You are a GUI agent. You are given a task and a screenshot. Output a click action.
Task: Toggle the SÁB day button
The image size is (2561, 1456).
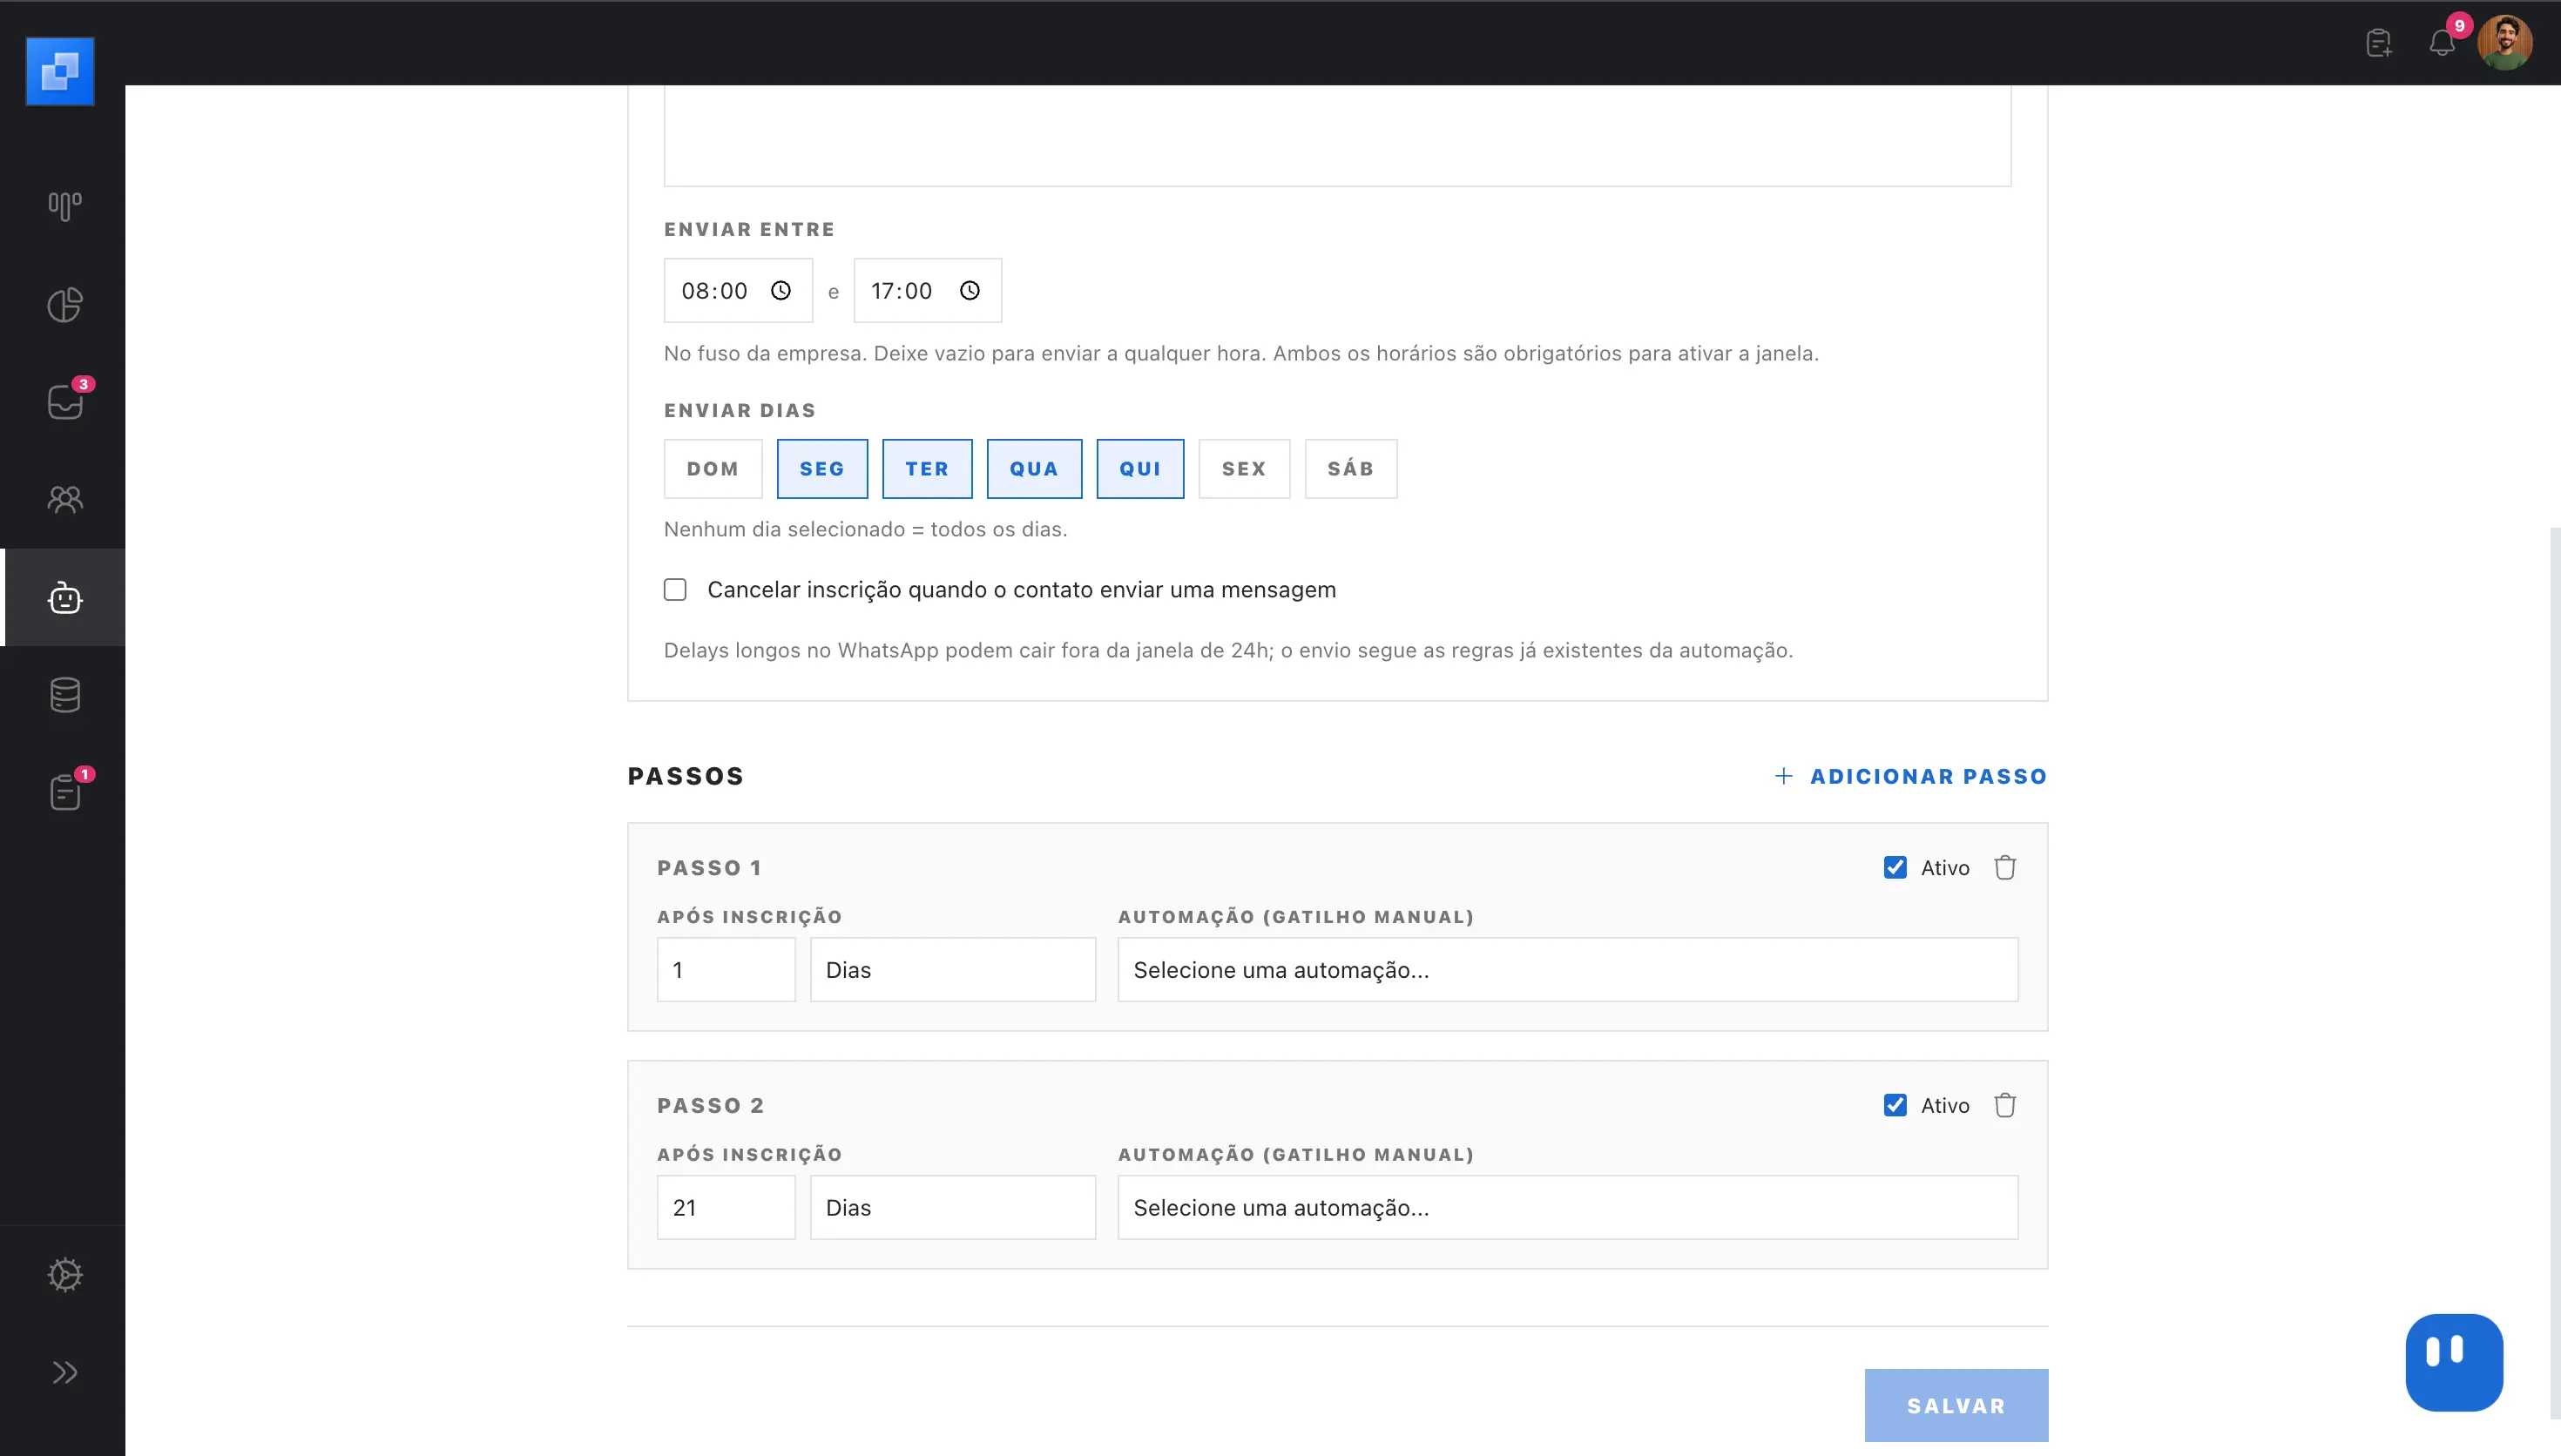click(x=1351, y=469)
